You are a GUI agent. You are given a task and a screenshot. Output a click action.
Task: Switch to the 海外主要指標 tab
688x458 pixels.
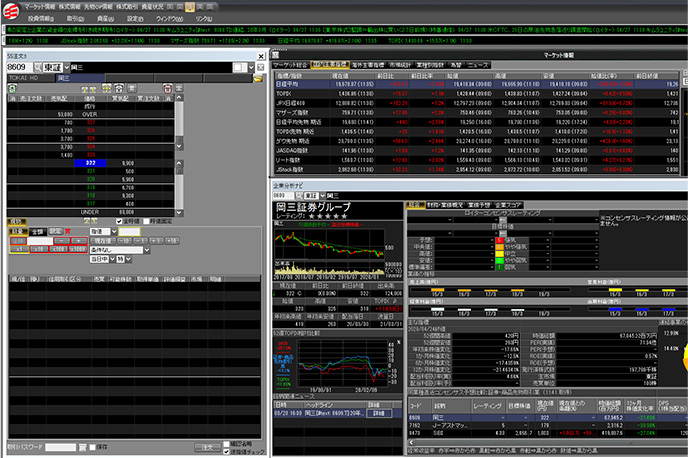[x=368, y=65]
